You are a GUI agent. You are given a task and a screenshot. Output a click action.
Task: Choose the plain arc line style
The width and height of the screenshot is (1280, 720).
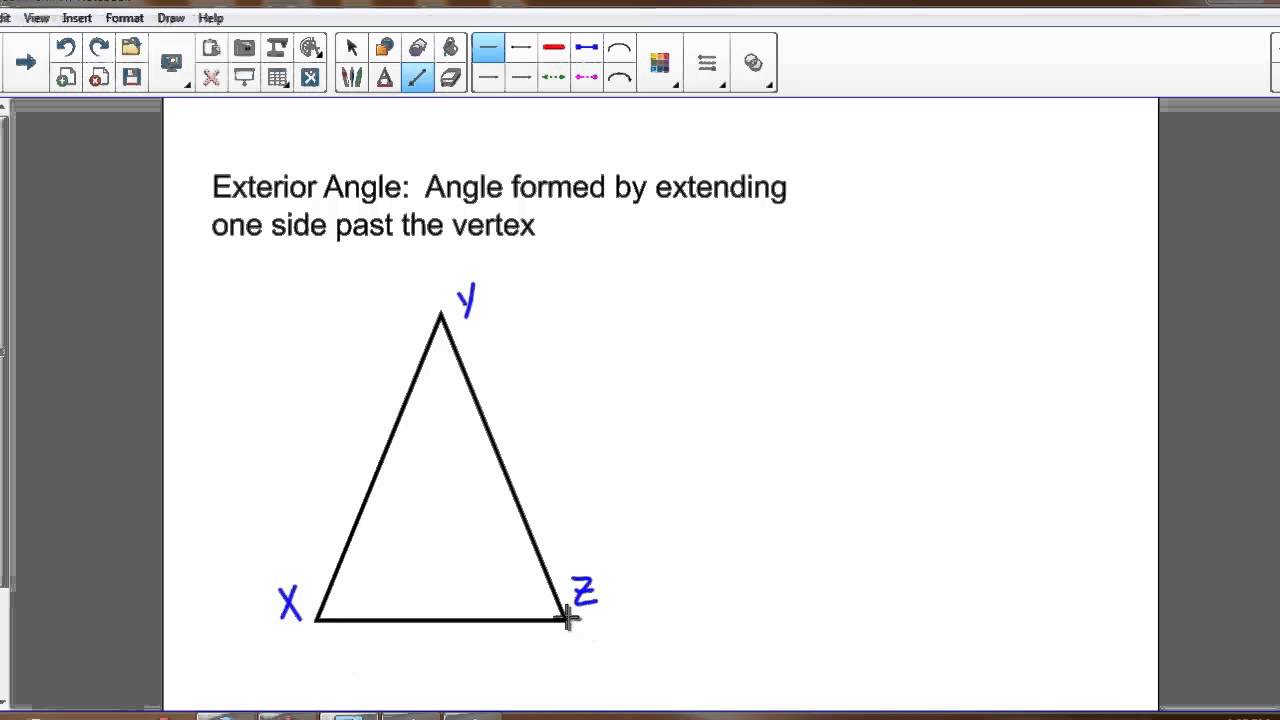pos(620,47)
